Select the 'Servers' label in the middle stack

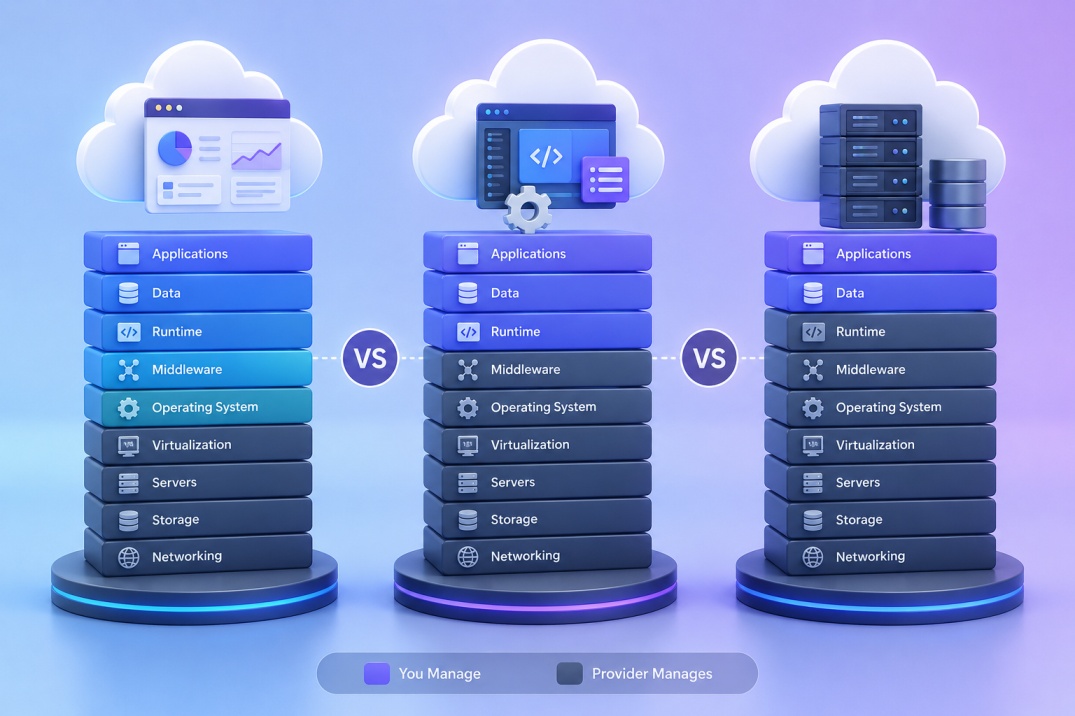coord(513,483)
